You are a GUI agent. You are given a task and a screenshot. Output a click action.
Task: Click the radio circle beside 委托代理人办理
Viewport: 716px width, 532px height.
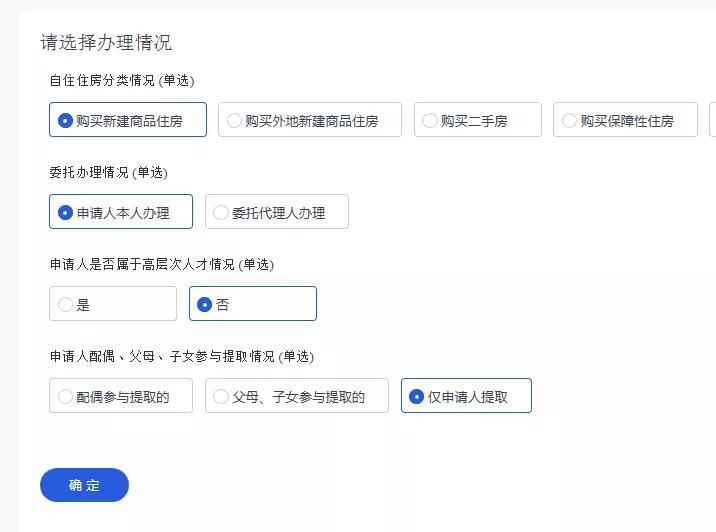pos(221,213)
